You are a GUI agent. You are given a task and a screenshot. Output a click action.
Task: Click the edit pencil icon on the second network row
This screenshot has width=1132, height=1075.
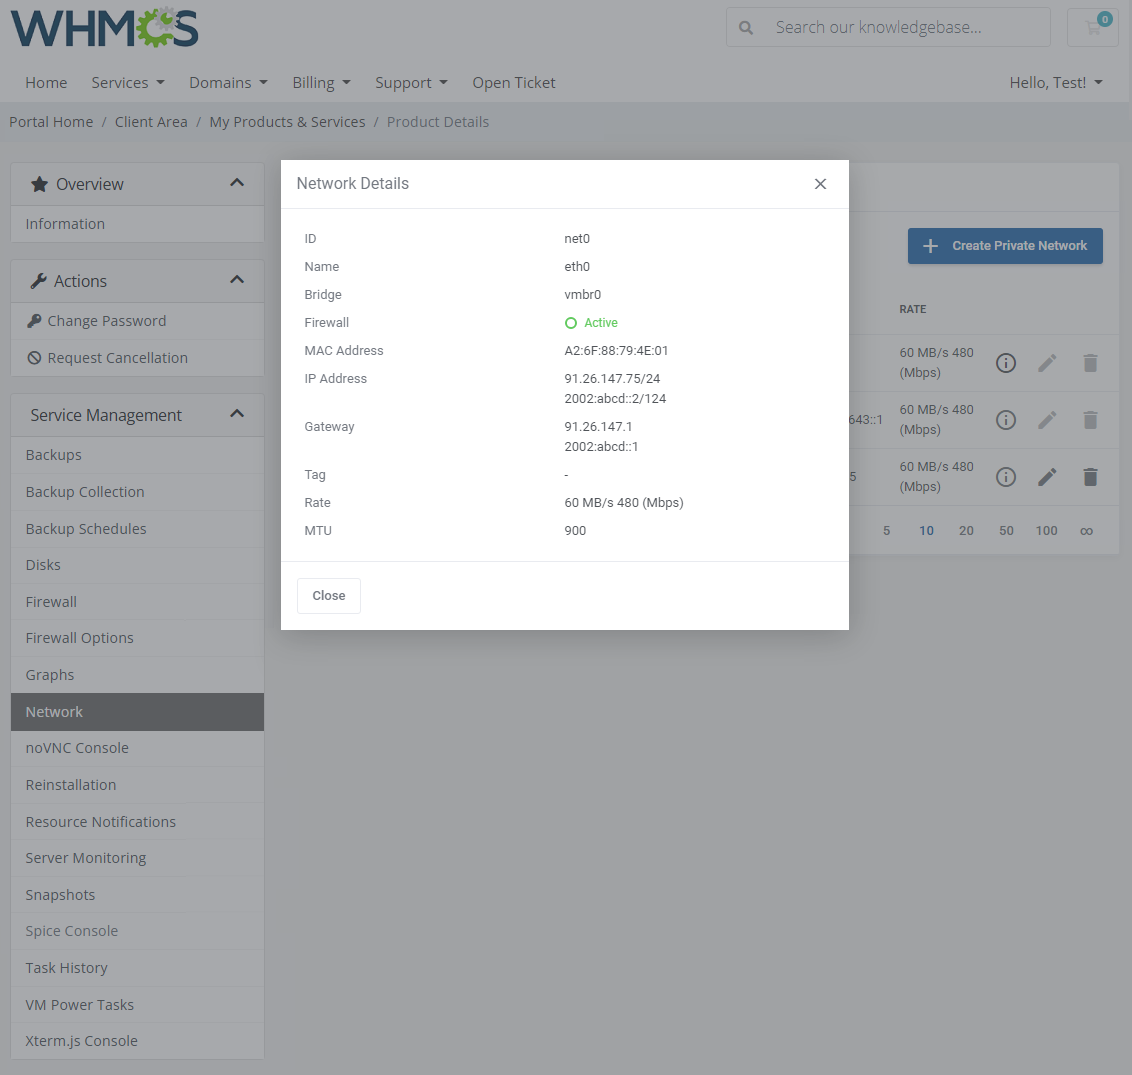click(1047, 420)
